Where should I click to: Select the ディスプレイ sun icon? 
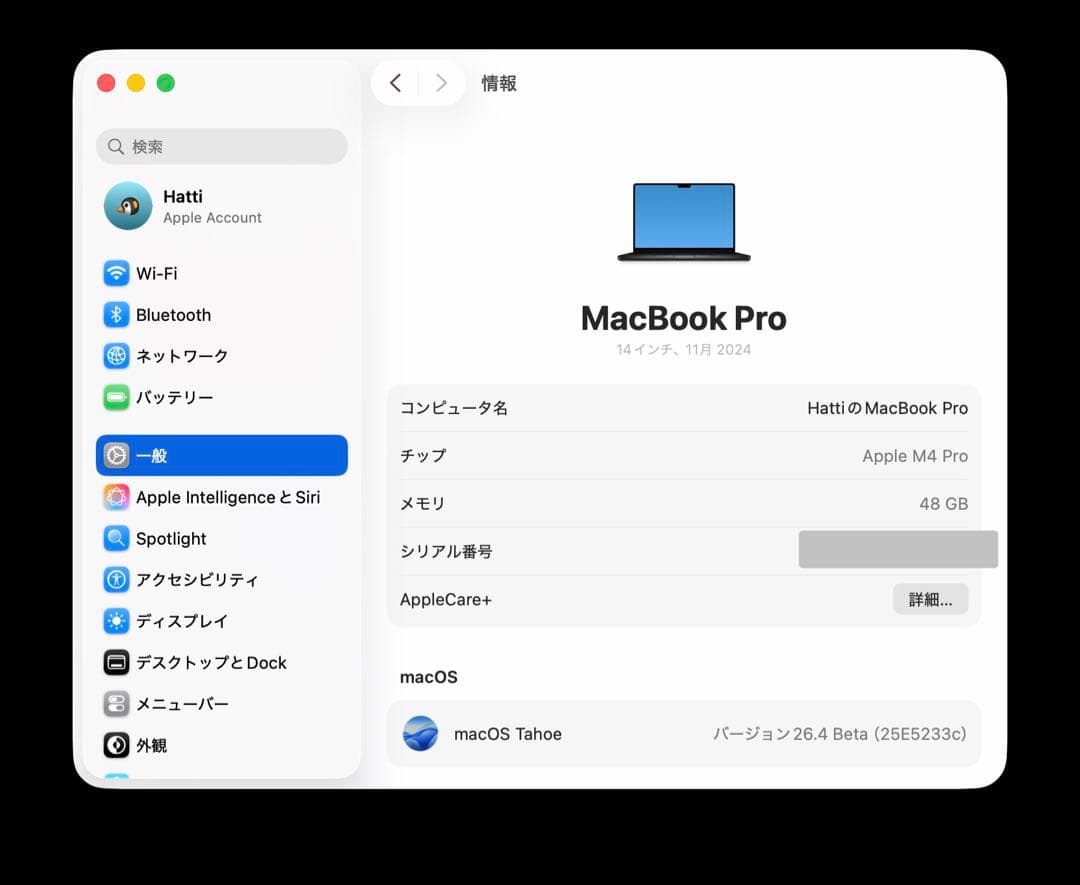pos(116,621)
